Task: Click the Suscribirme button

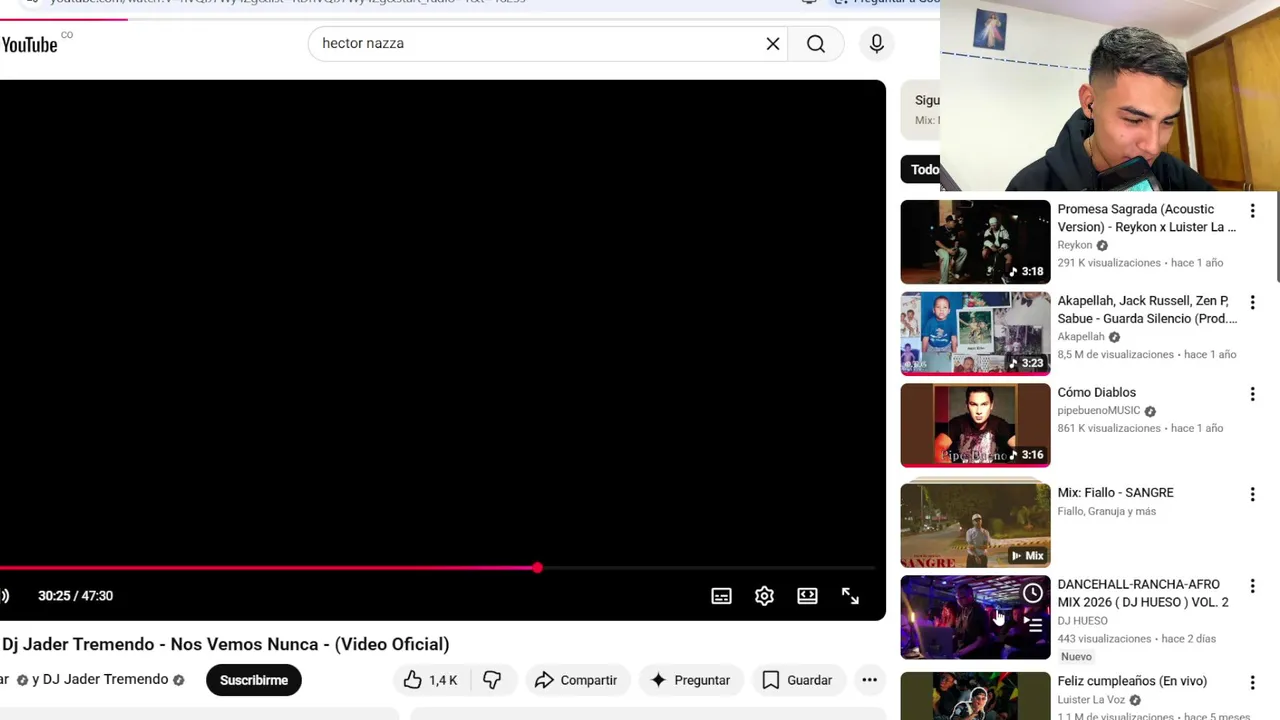Action: (x=254, y=680)
